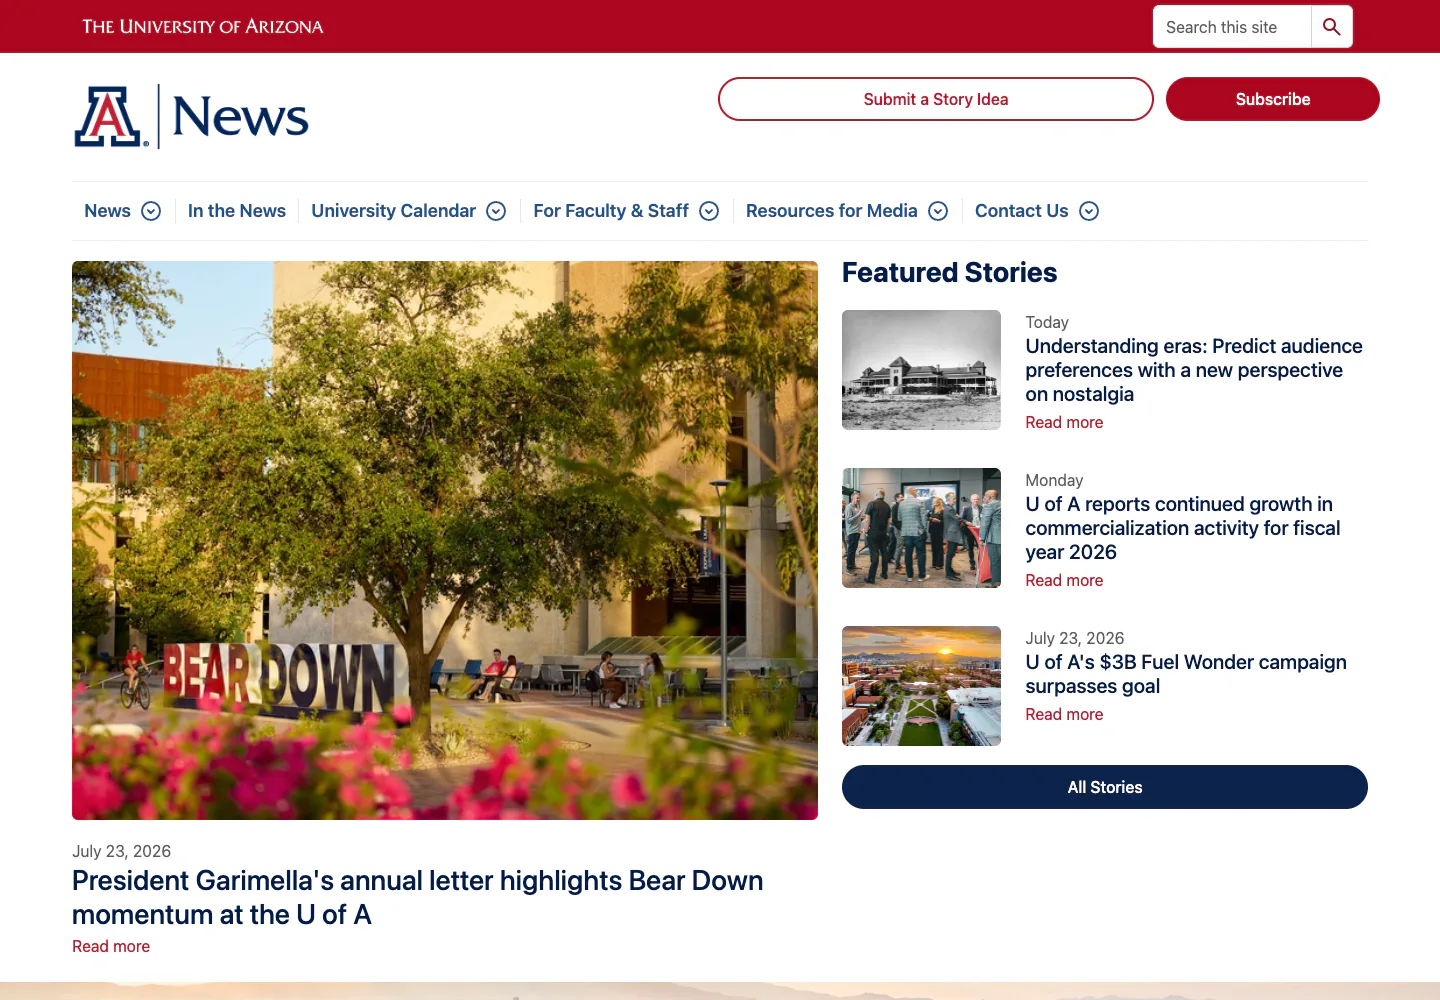
Task: Click the 'Today' date label
Action: [1047, 322]
